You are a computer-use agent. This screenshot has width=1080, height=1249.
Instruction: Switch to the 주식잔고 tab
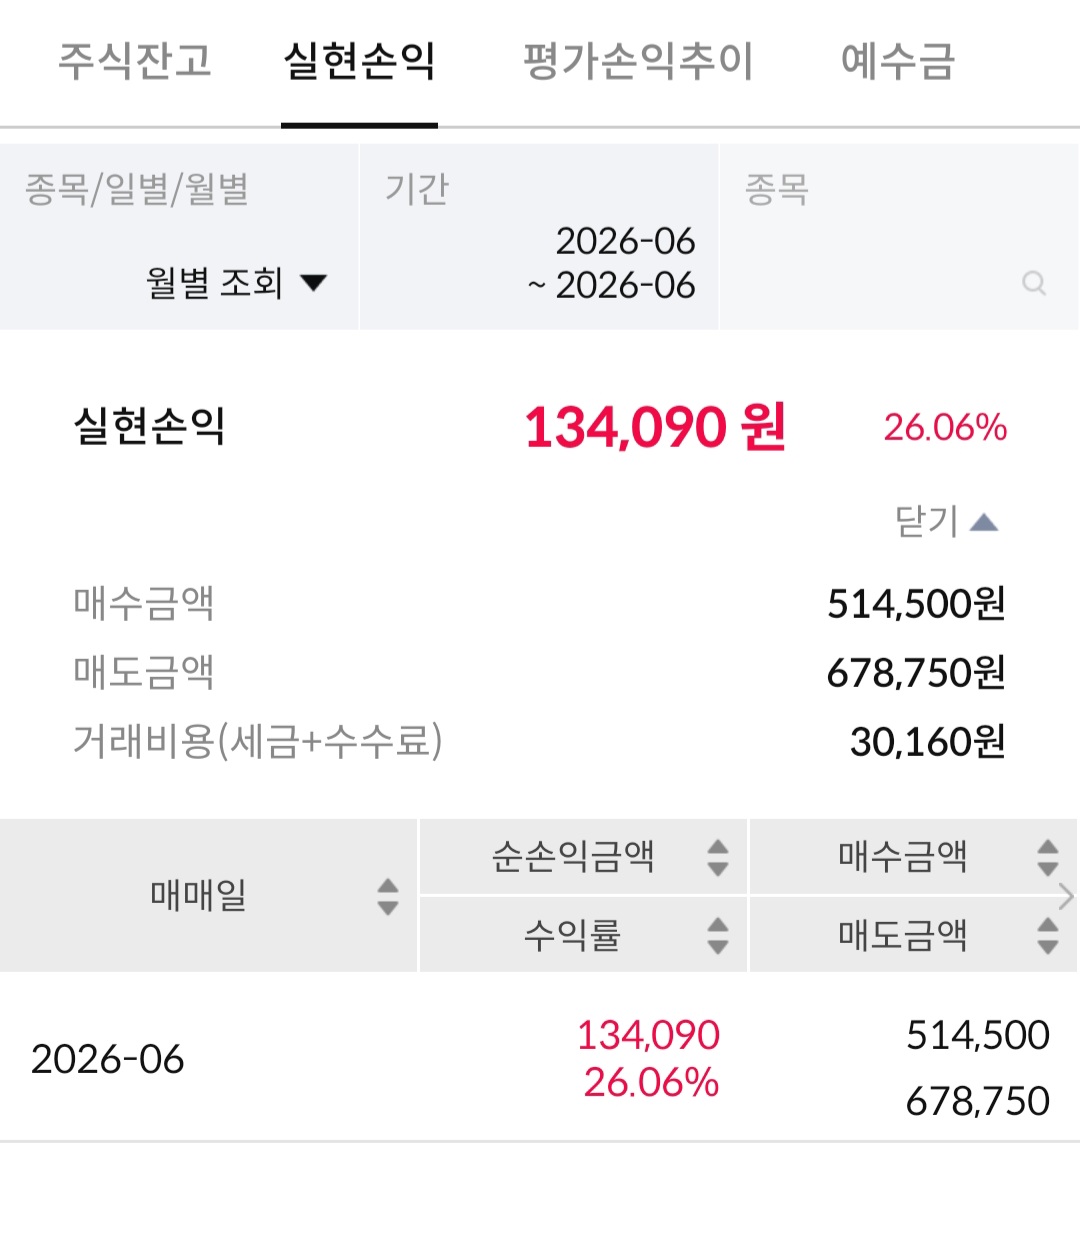click(x=135, y=60)
